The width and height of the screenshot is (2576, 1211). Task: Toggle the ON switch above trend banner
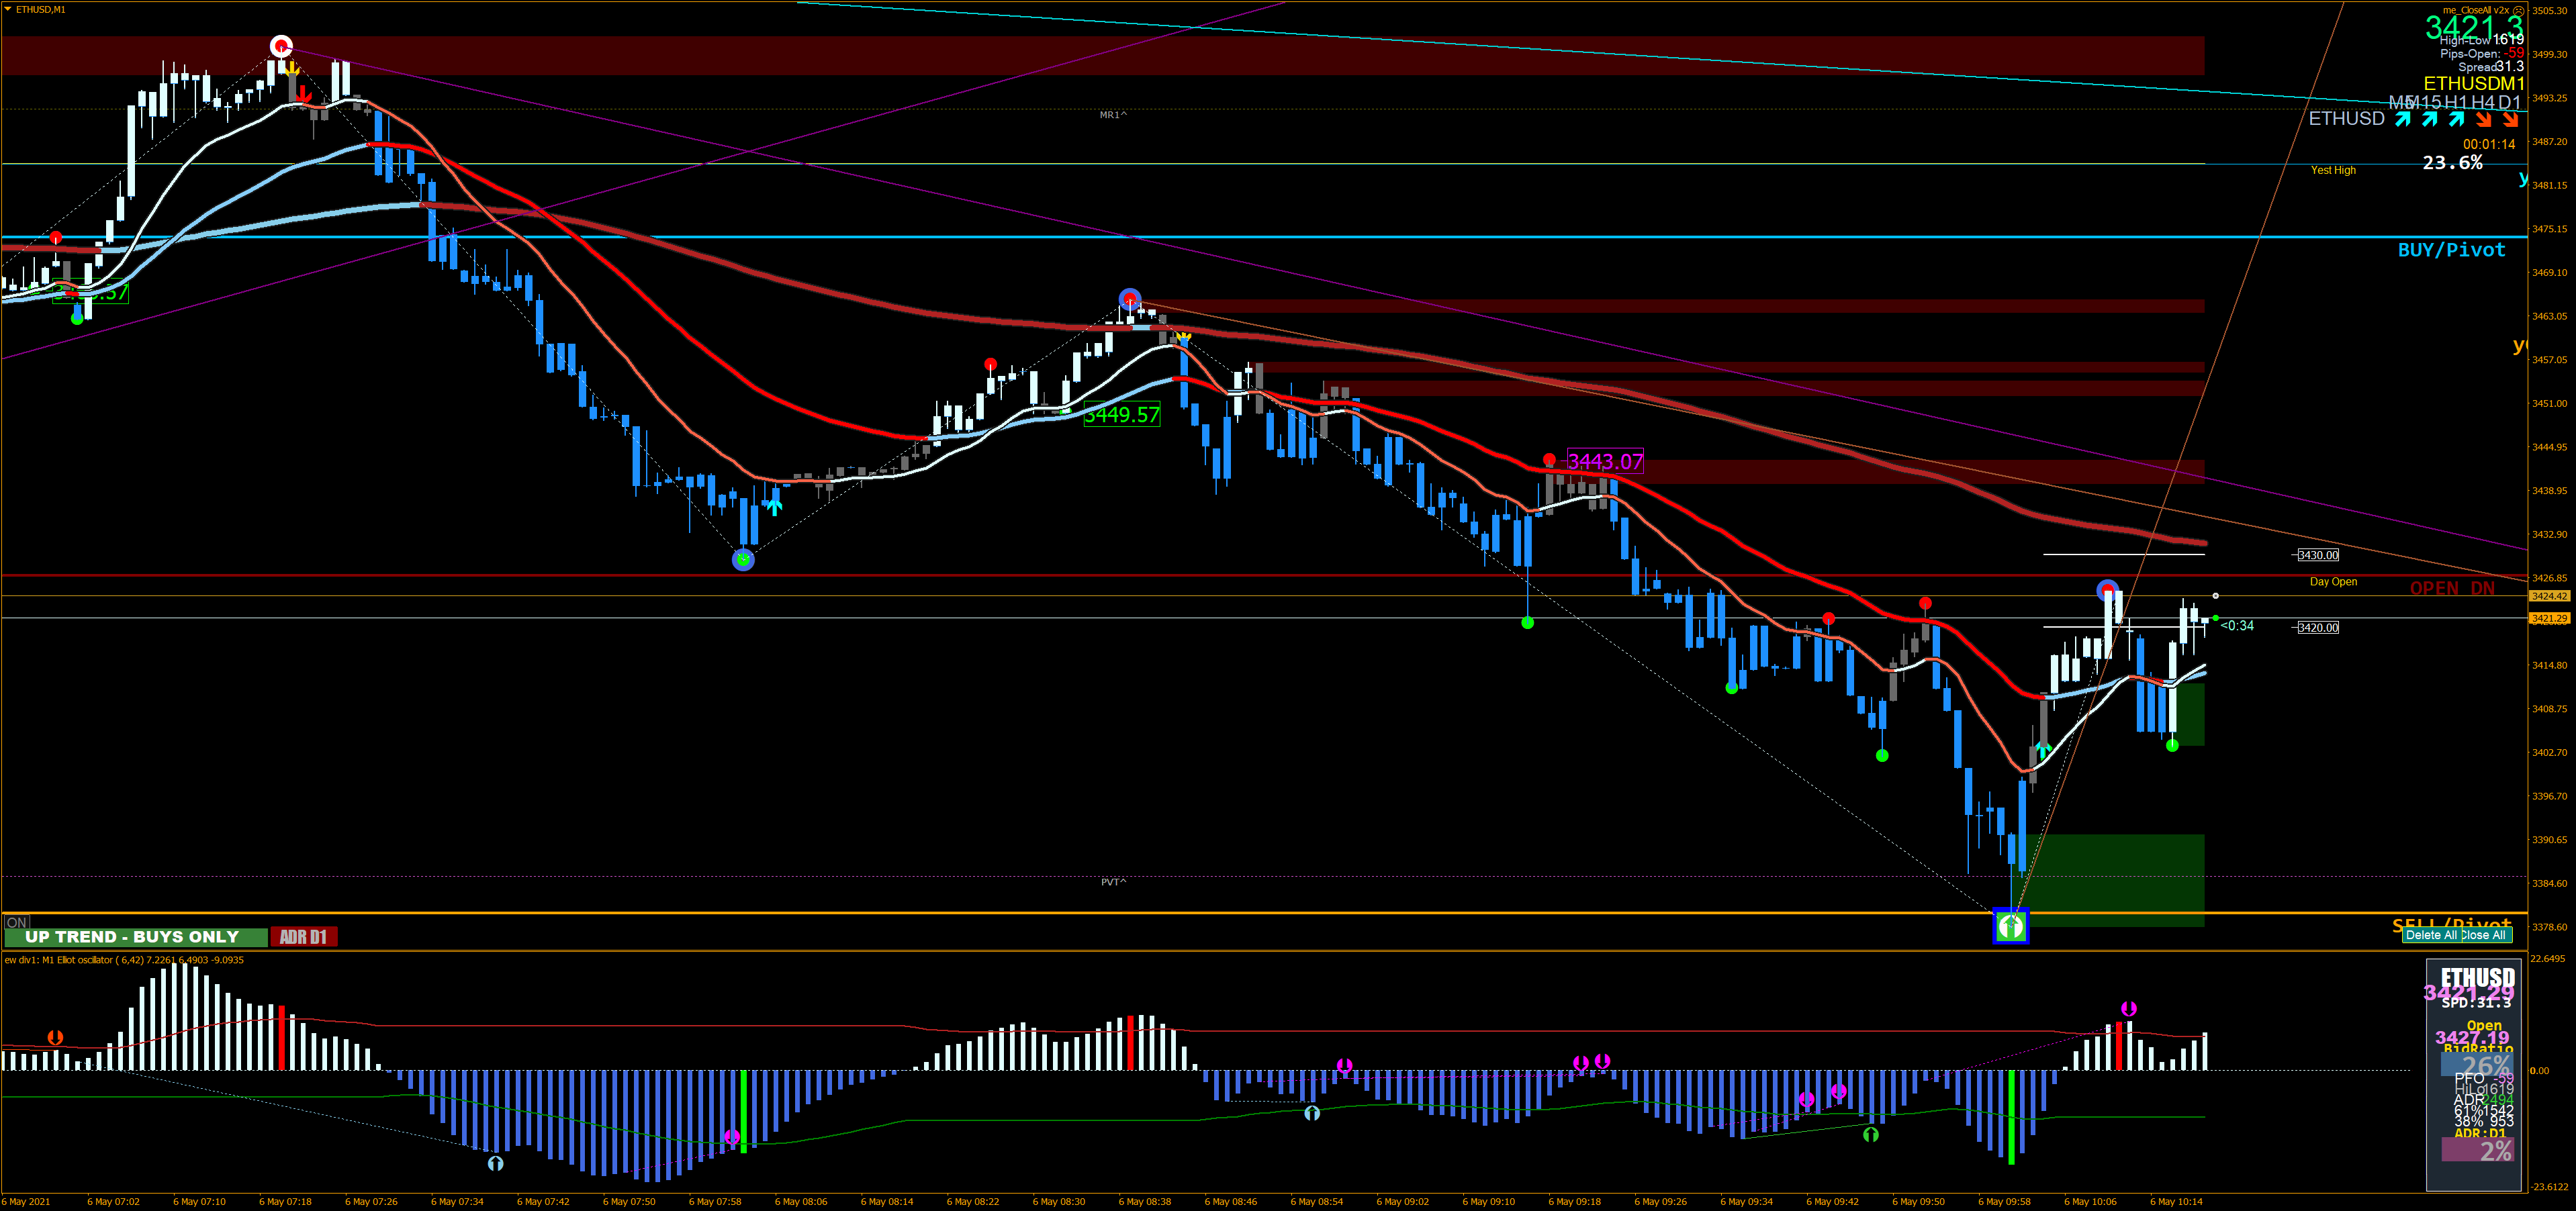click(16, 922)
